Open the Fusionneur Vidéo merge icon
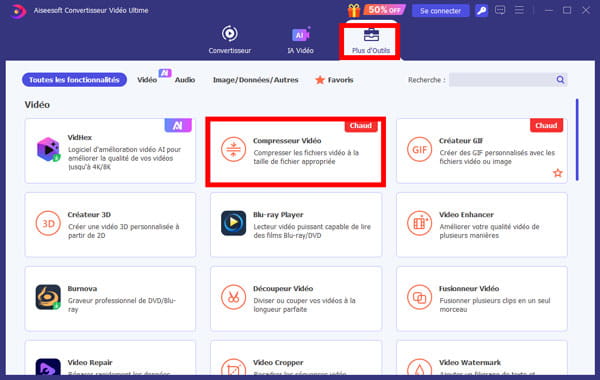Viewport: 600px width, 380px height. 419,297
